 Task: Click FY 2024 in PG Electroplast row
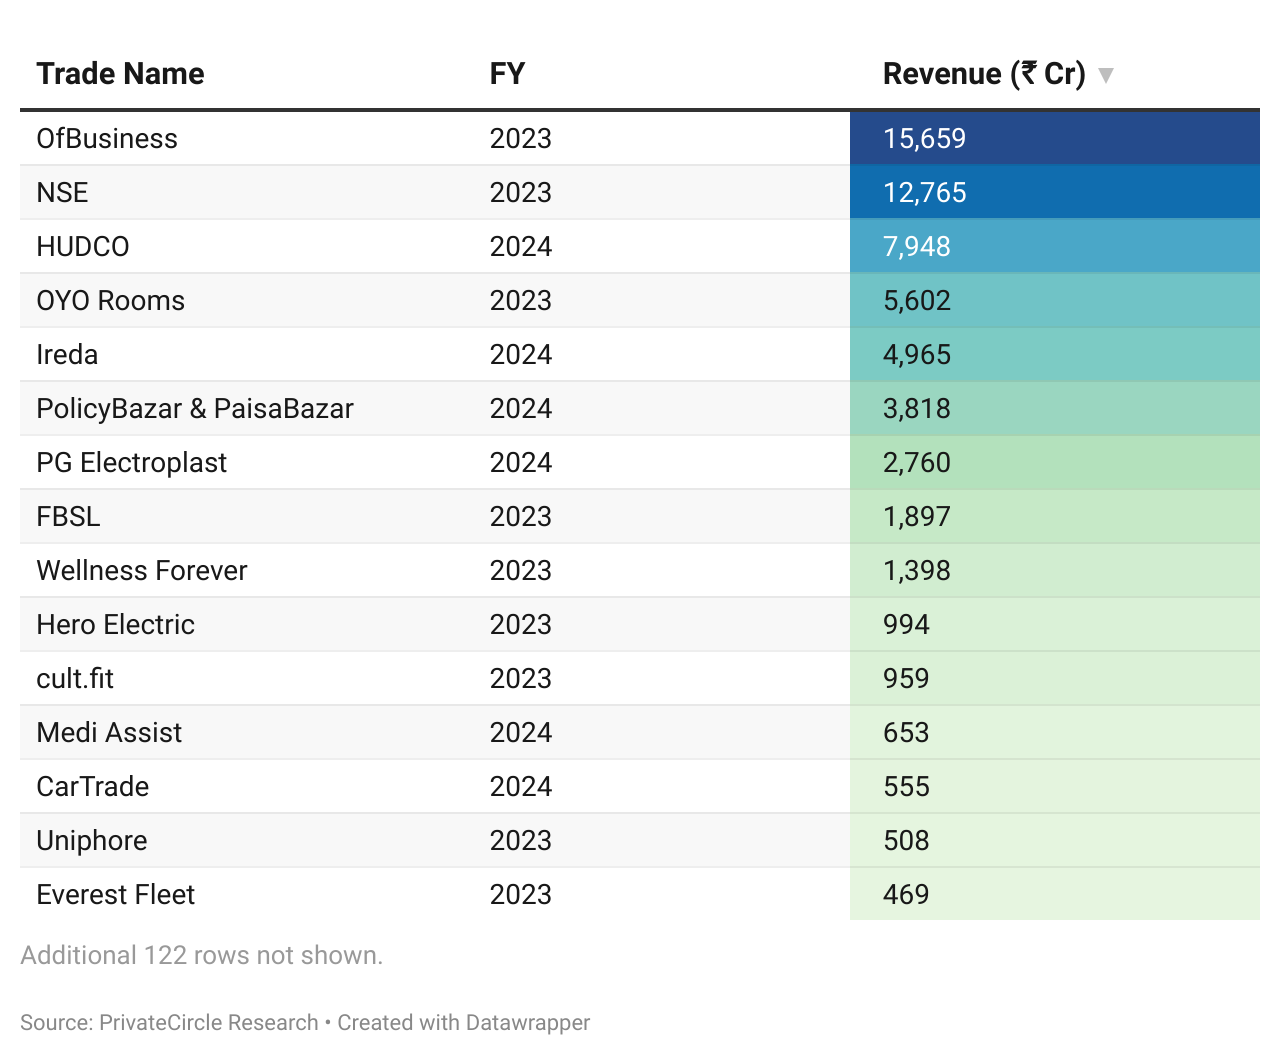[521, 463]
